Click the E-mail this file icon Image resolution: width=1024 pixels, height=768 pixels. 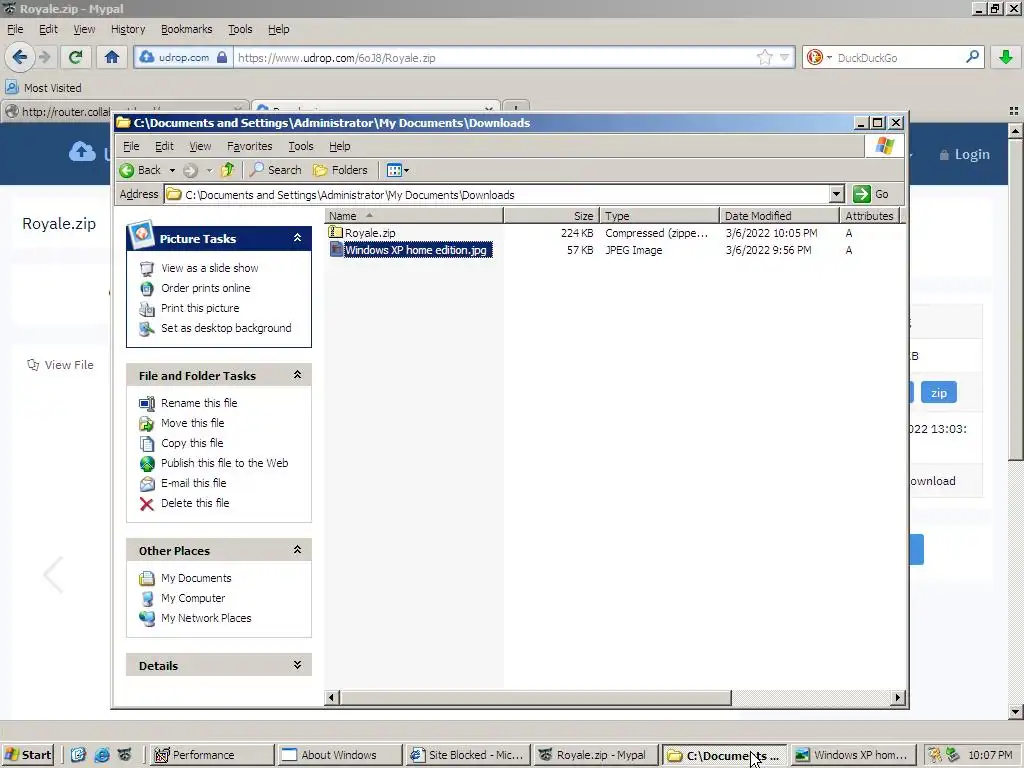point(147,484)
